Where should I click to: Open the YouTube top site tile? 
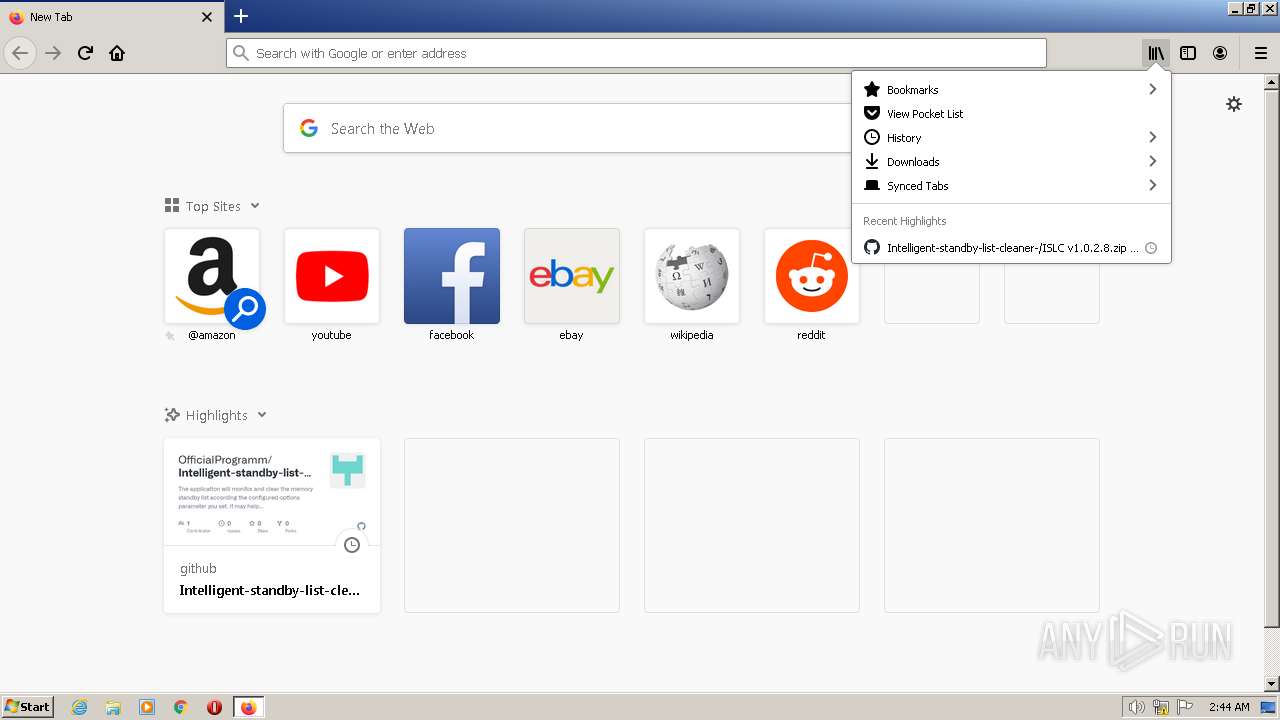(332, 276)
